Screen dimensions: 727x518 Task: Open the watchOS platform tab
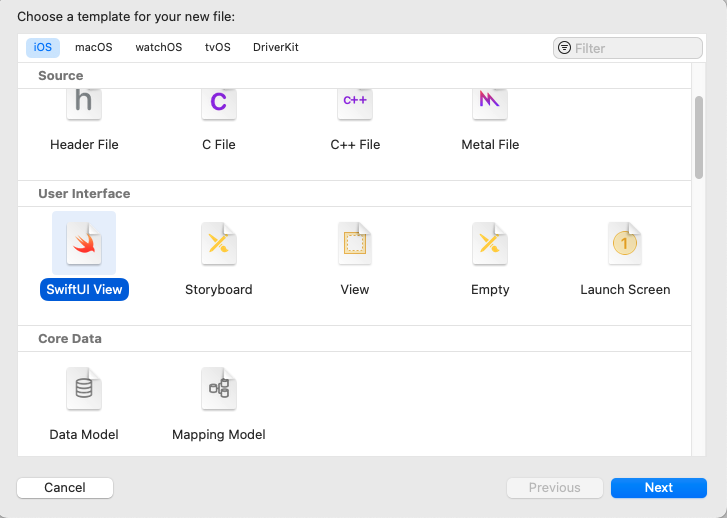pos(159,47)
